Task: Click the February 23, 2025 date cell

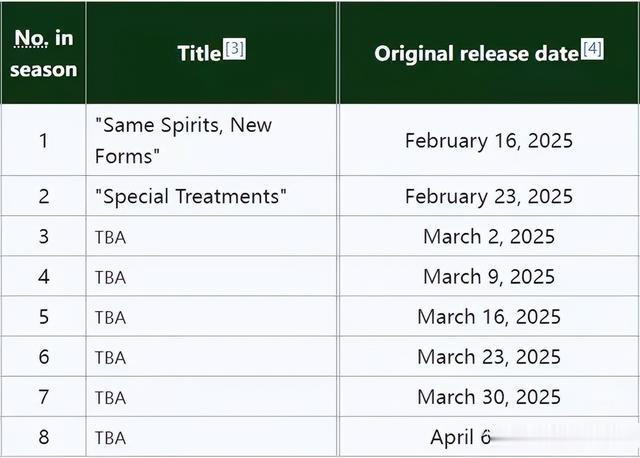Action: [489, 196]
